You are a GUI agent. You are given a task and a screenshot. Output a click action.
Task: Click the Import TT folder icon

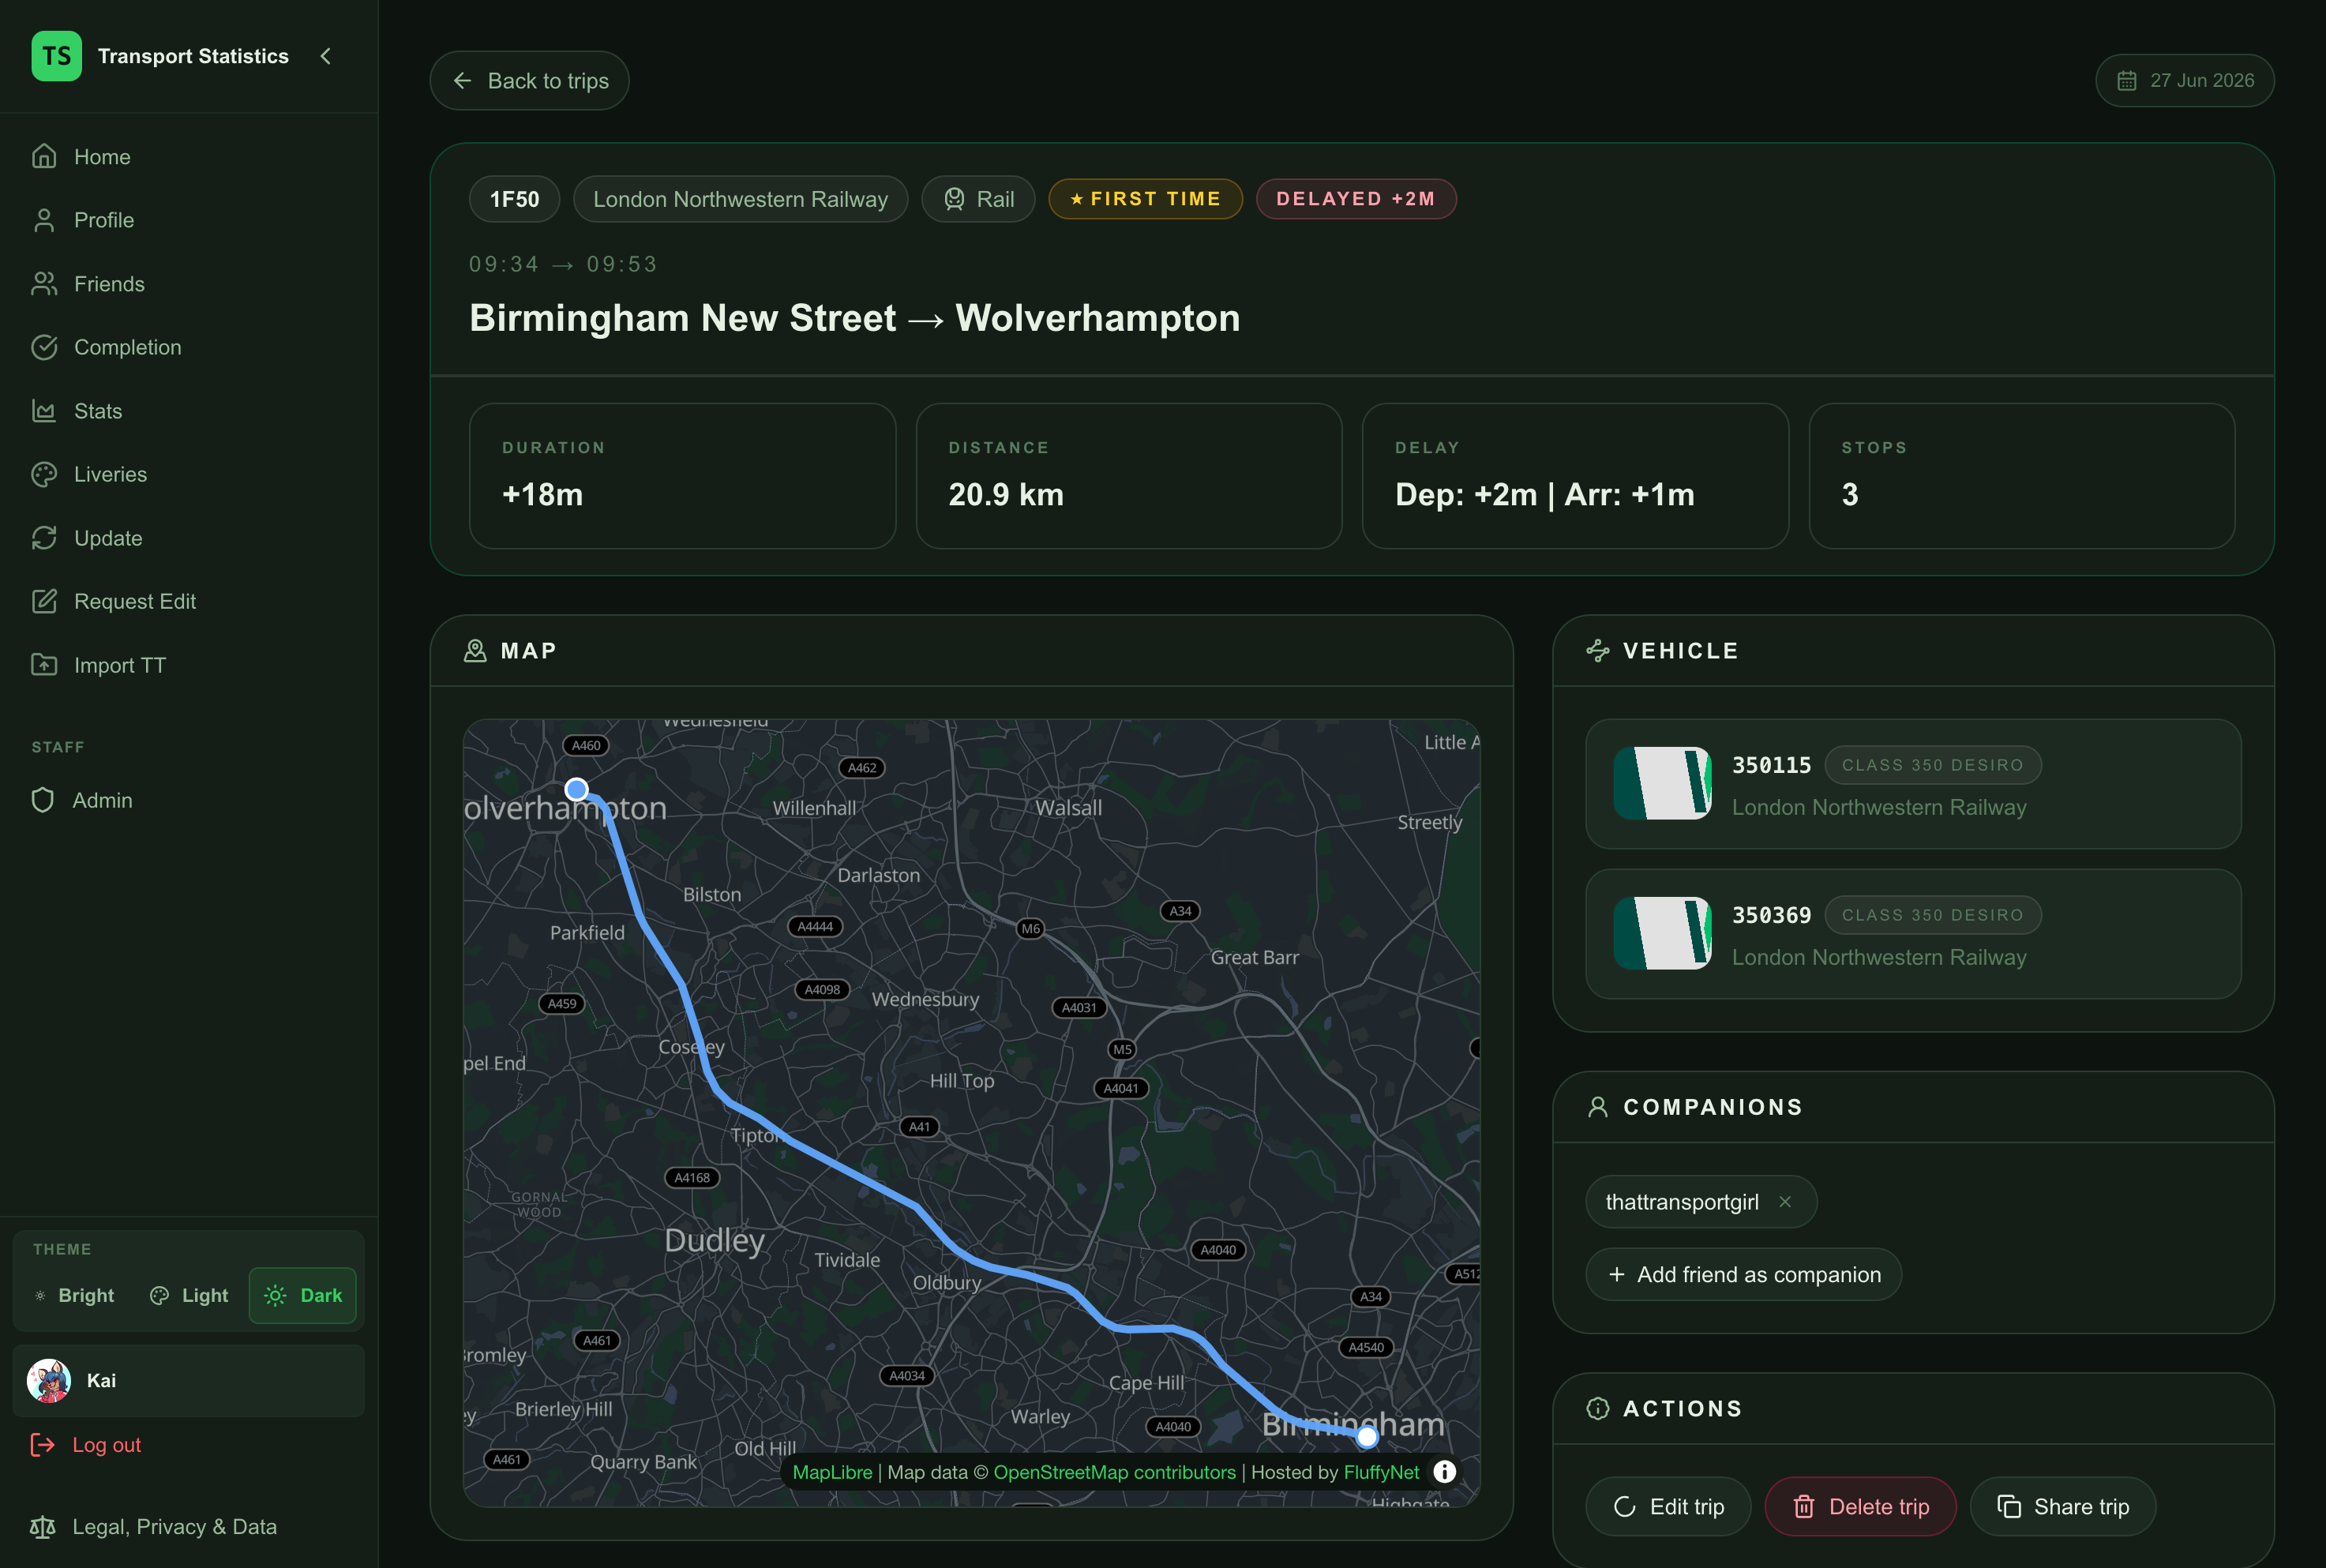tap(44, 665)
